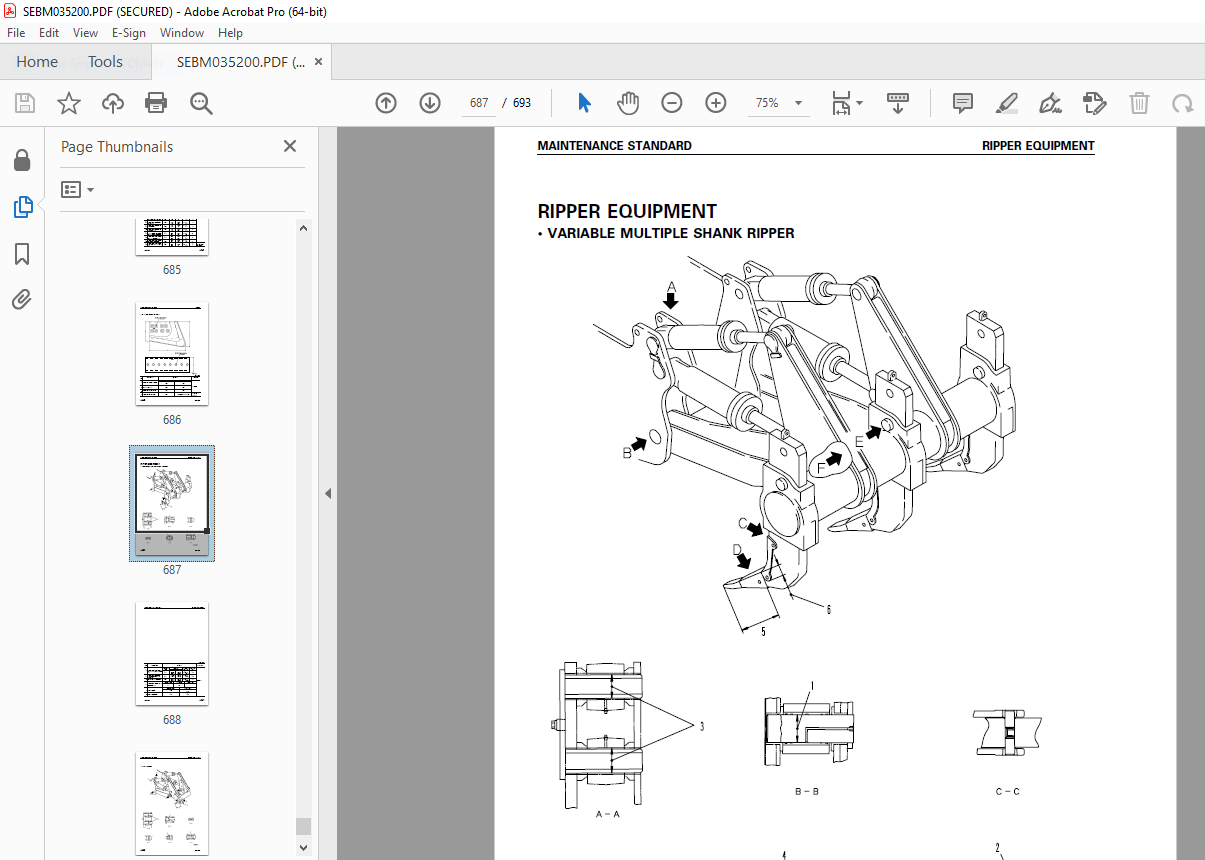This screenshot has width=1205, height=860.
Task: Open the security lock panel
Action: [22, 161]
